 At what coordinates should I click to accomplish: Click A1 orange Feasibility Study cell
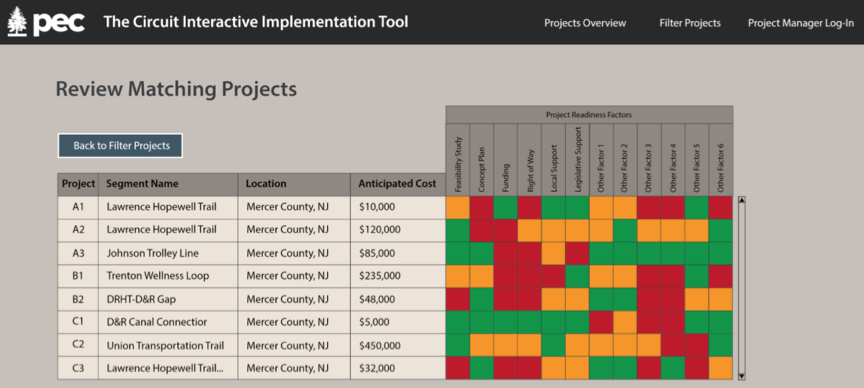pos(458,208)
